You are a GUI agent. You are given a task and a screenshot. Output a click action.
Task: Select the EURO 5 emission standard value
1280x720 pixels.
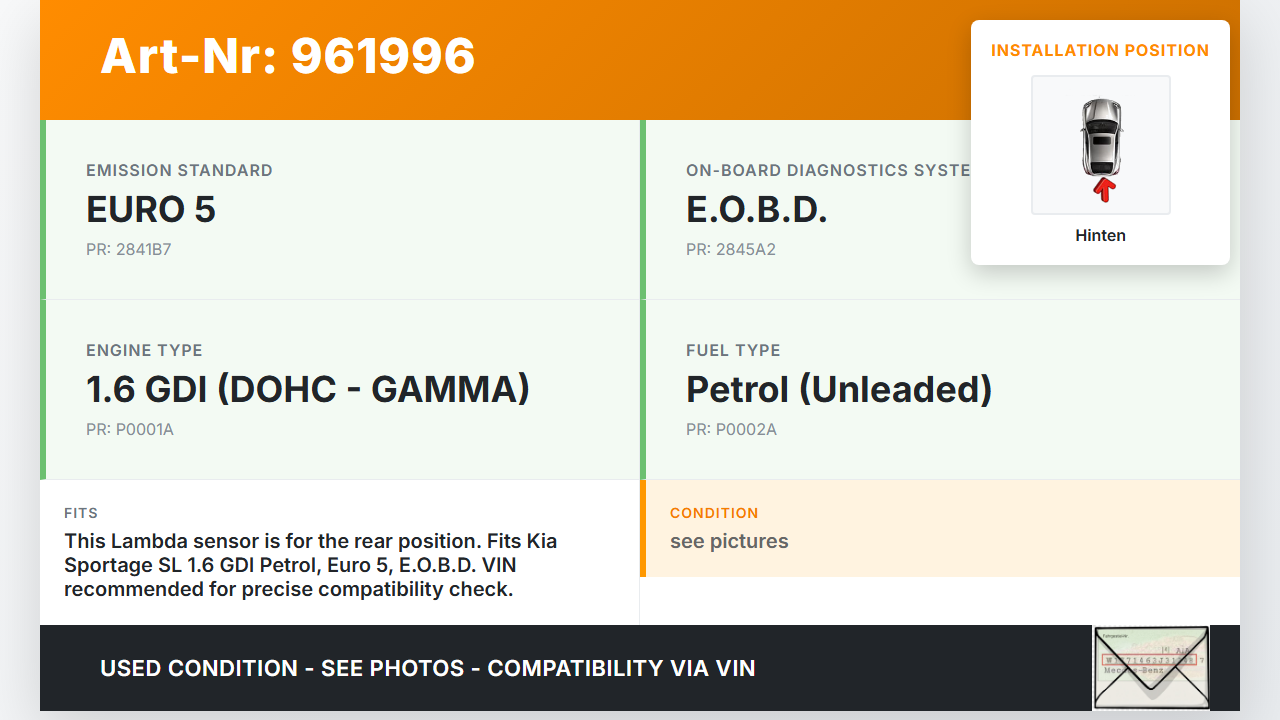[x=151, y=210]
